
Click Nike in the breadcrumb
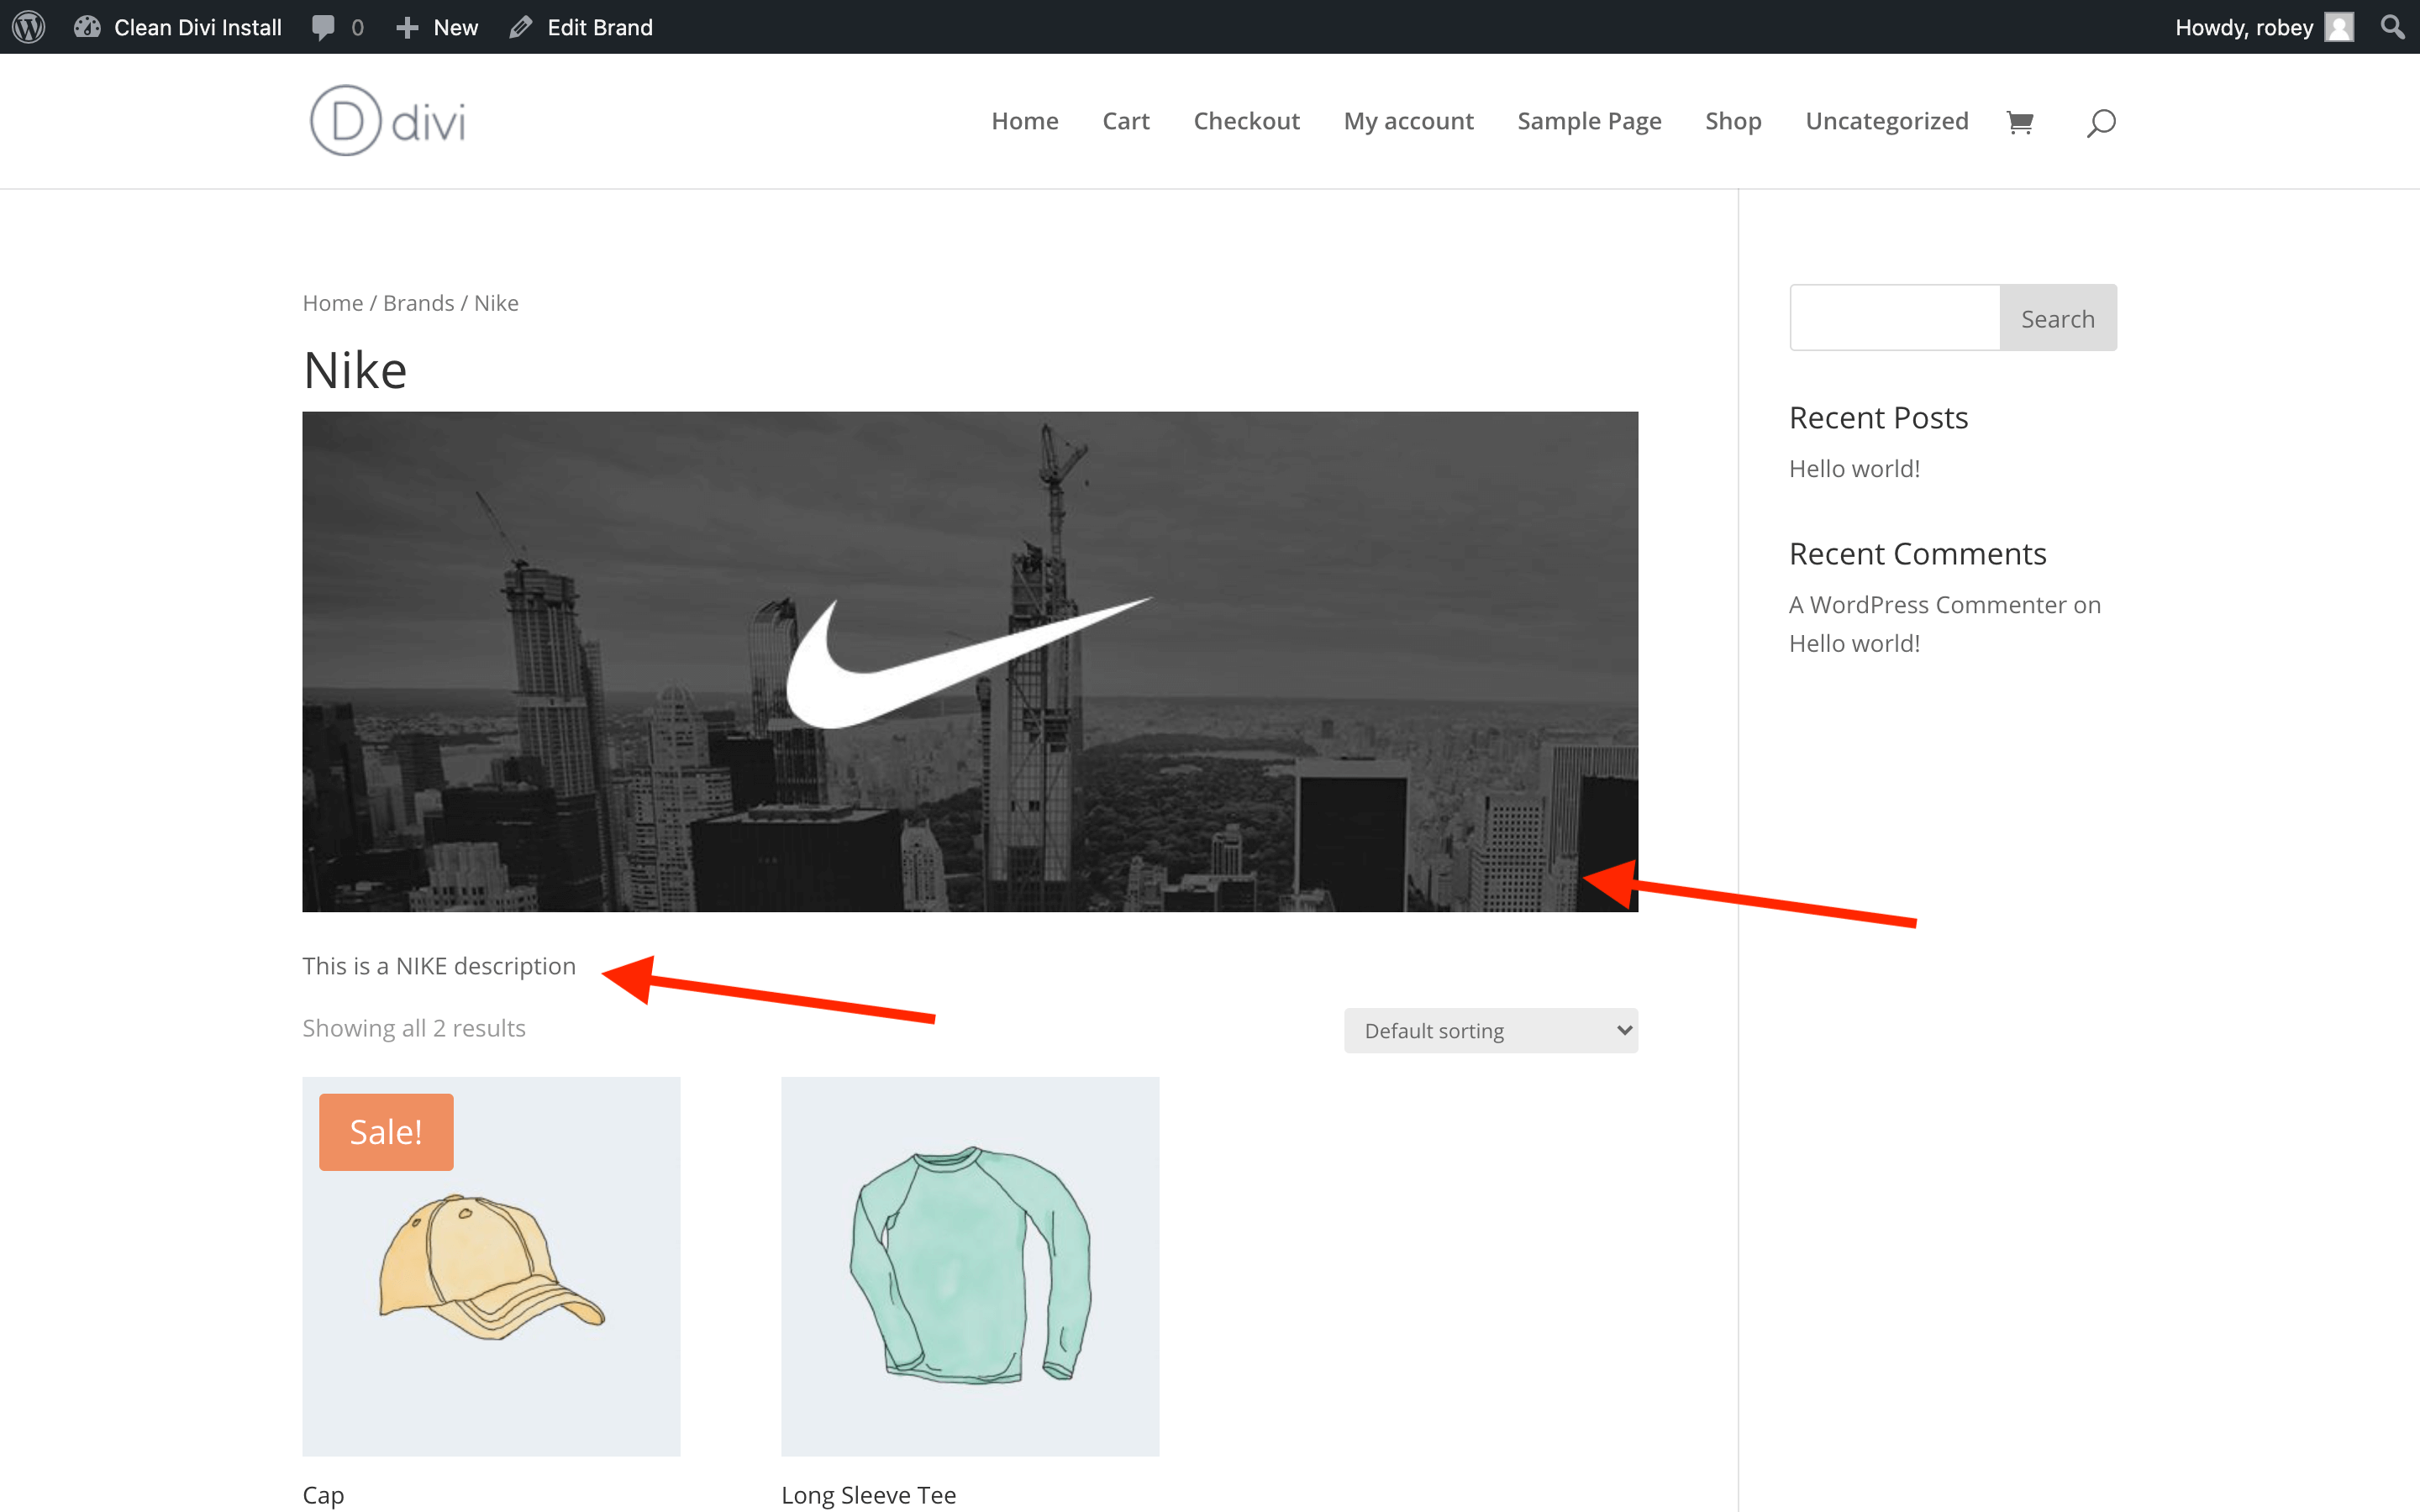[x=496, y=303]
